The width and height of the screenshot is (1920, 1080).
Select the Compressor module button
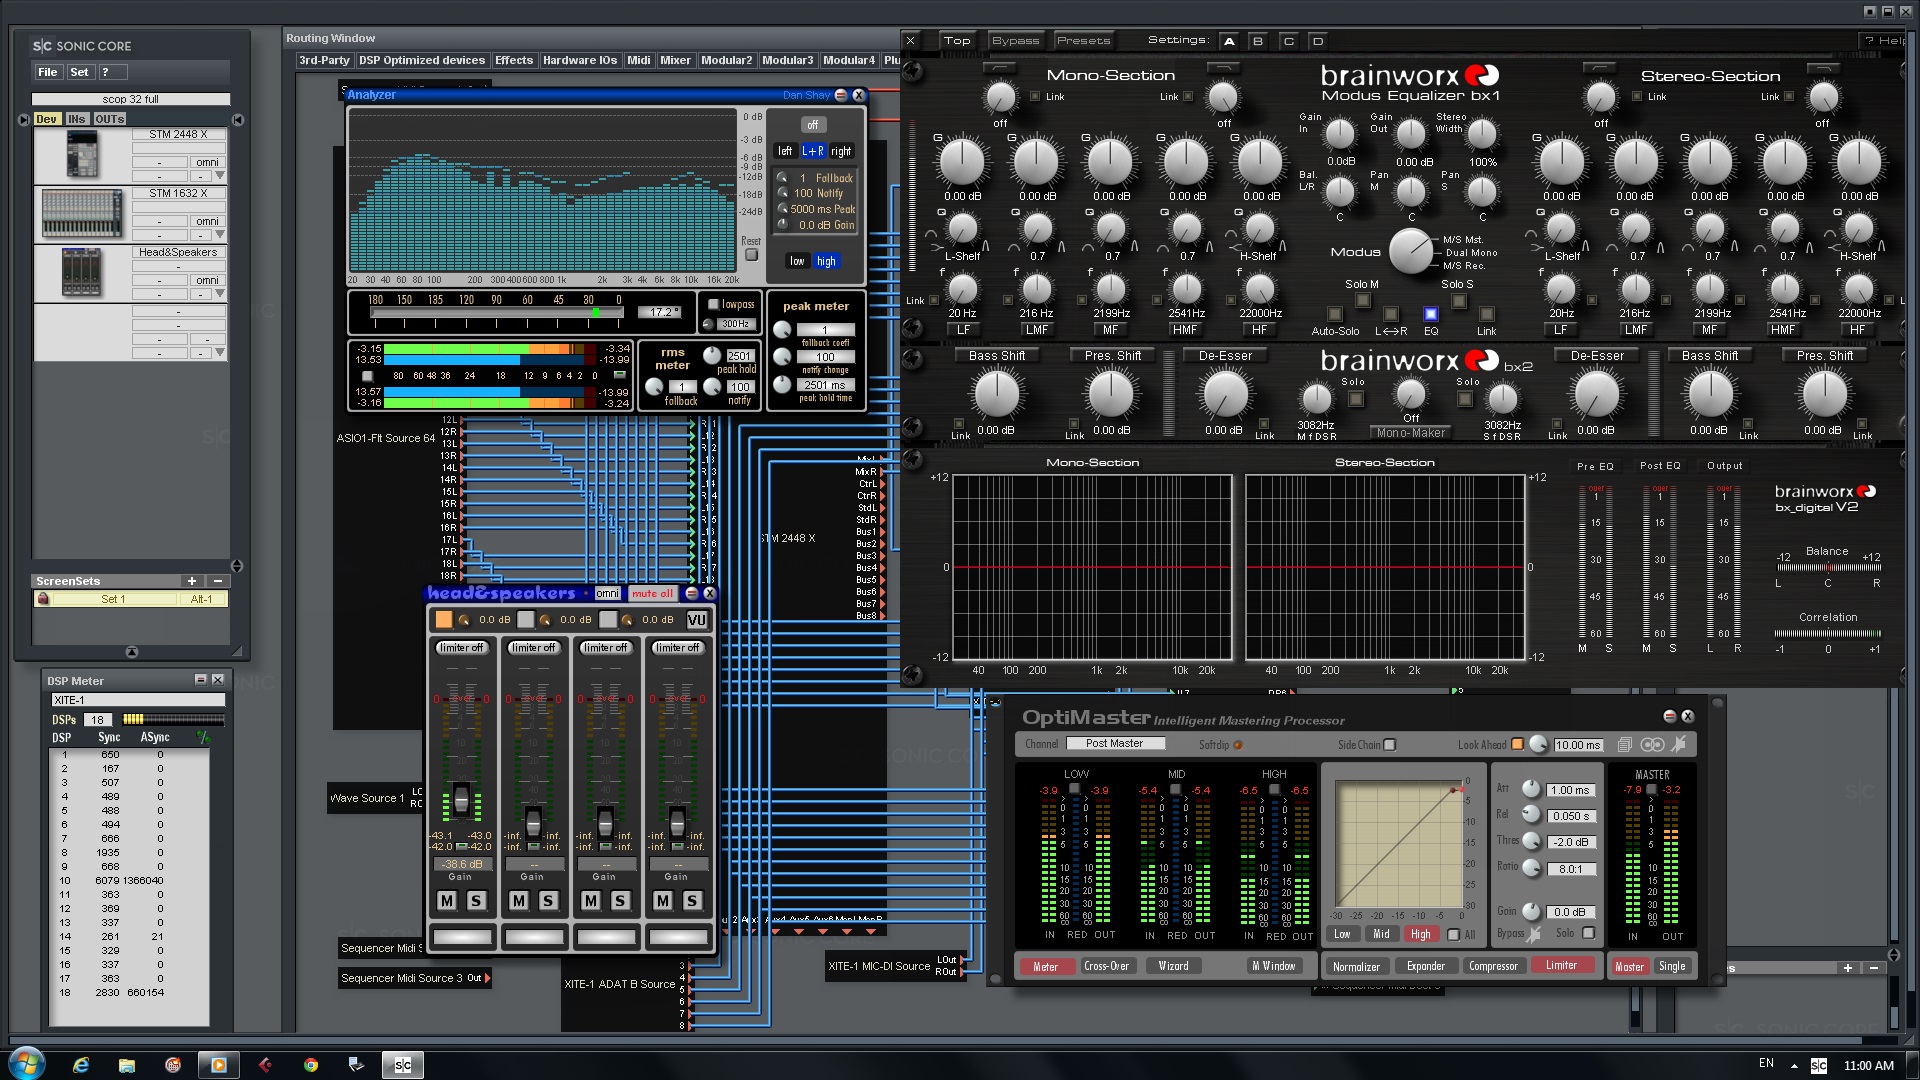pyautogui.click(x=1493, y=967)
